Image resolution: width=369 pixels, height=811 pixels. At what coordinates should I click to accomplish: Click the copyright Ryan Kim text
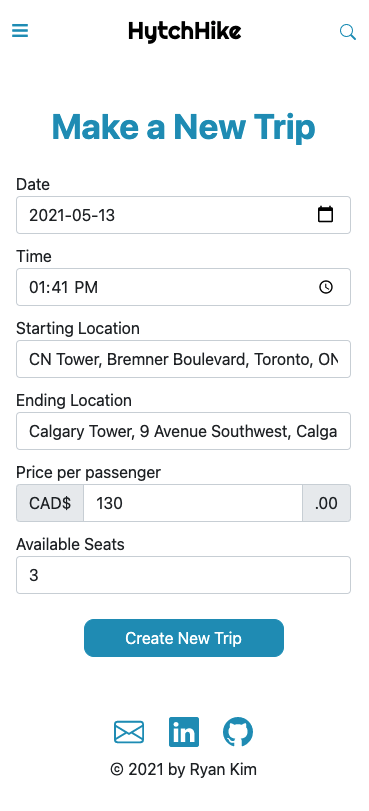pyautogui.click(x=184, y=770)
